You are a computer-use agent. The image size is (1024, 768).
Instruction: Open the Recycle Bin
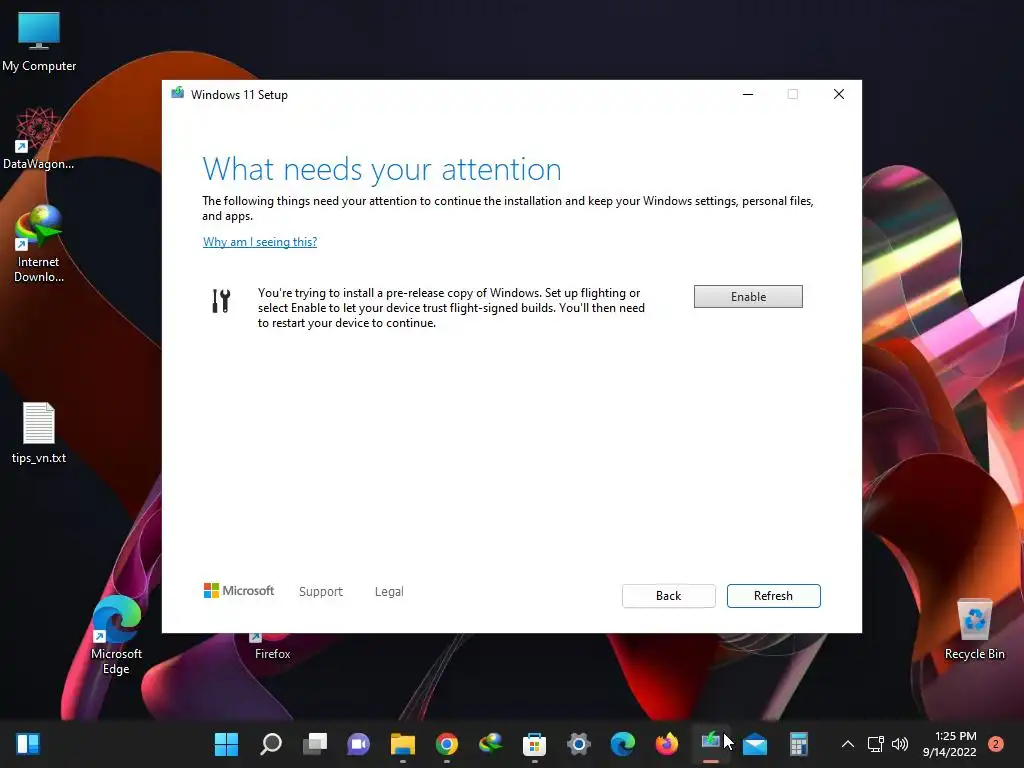coord(974,630)
